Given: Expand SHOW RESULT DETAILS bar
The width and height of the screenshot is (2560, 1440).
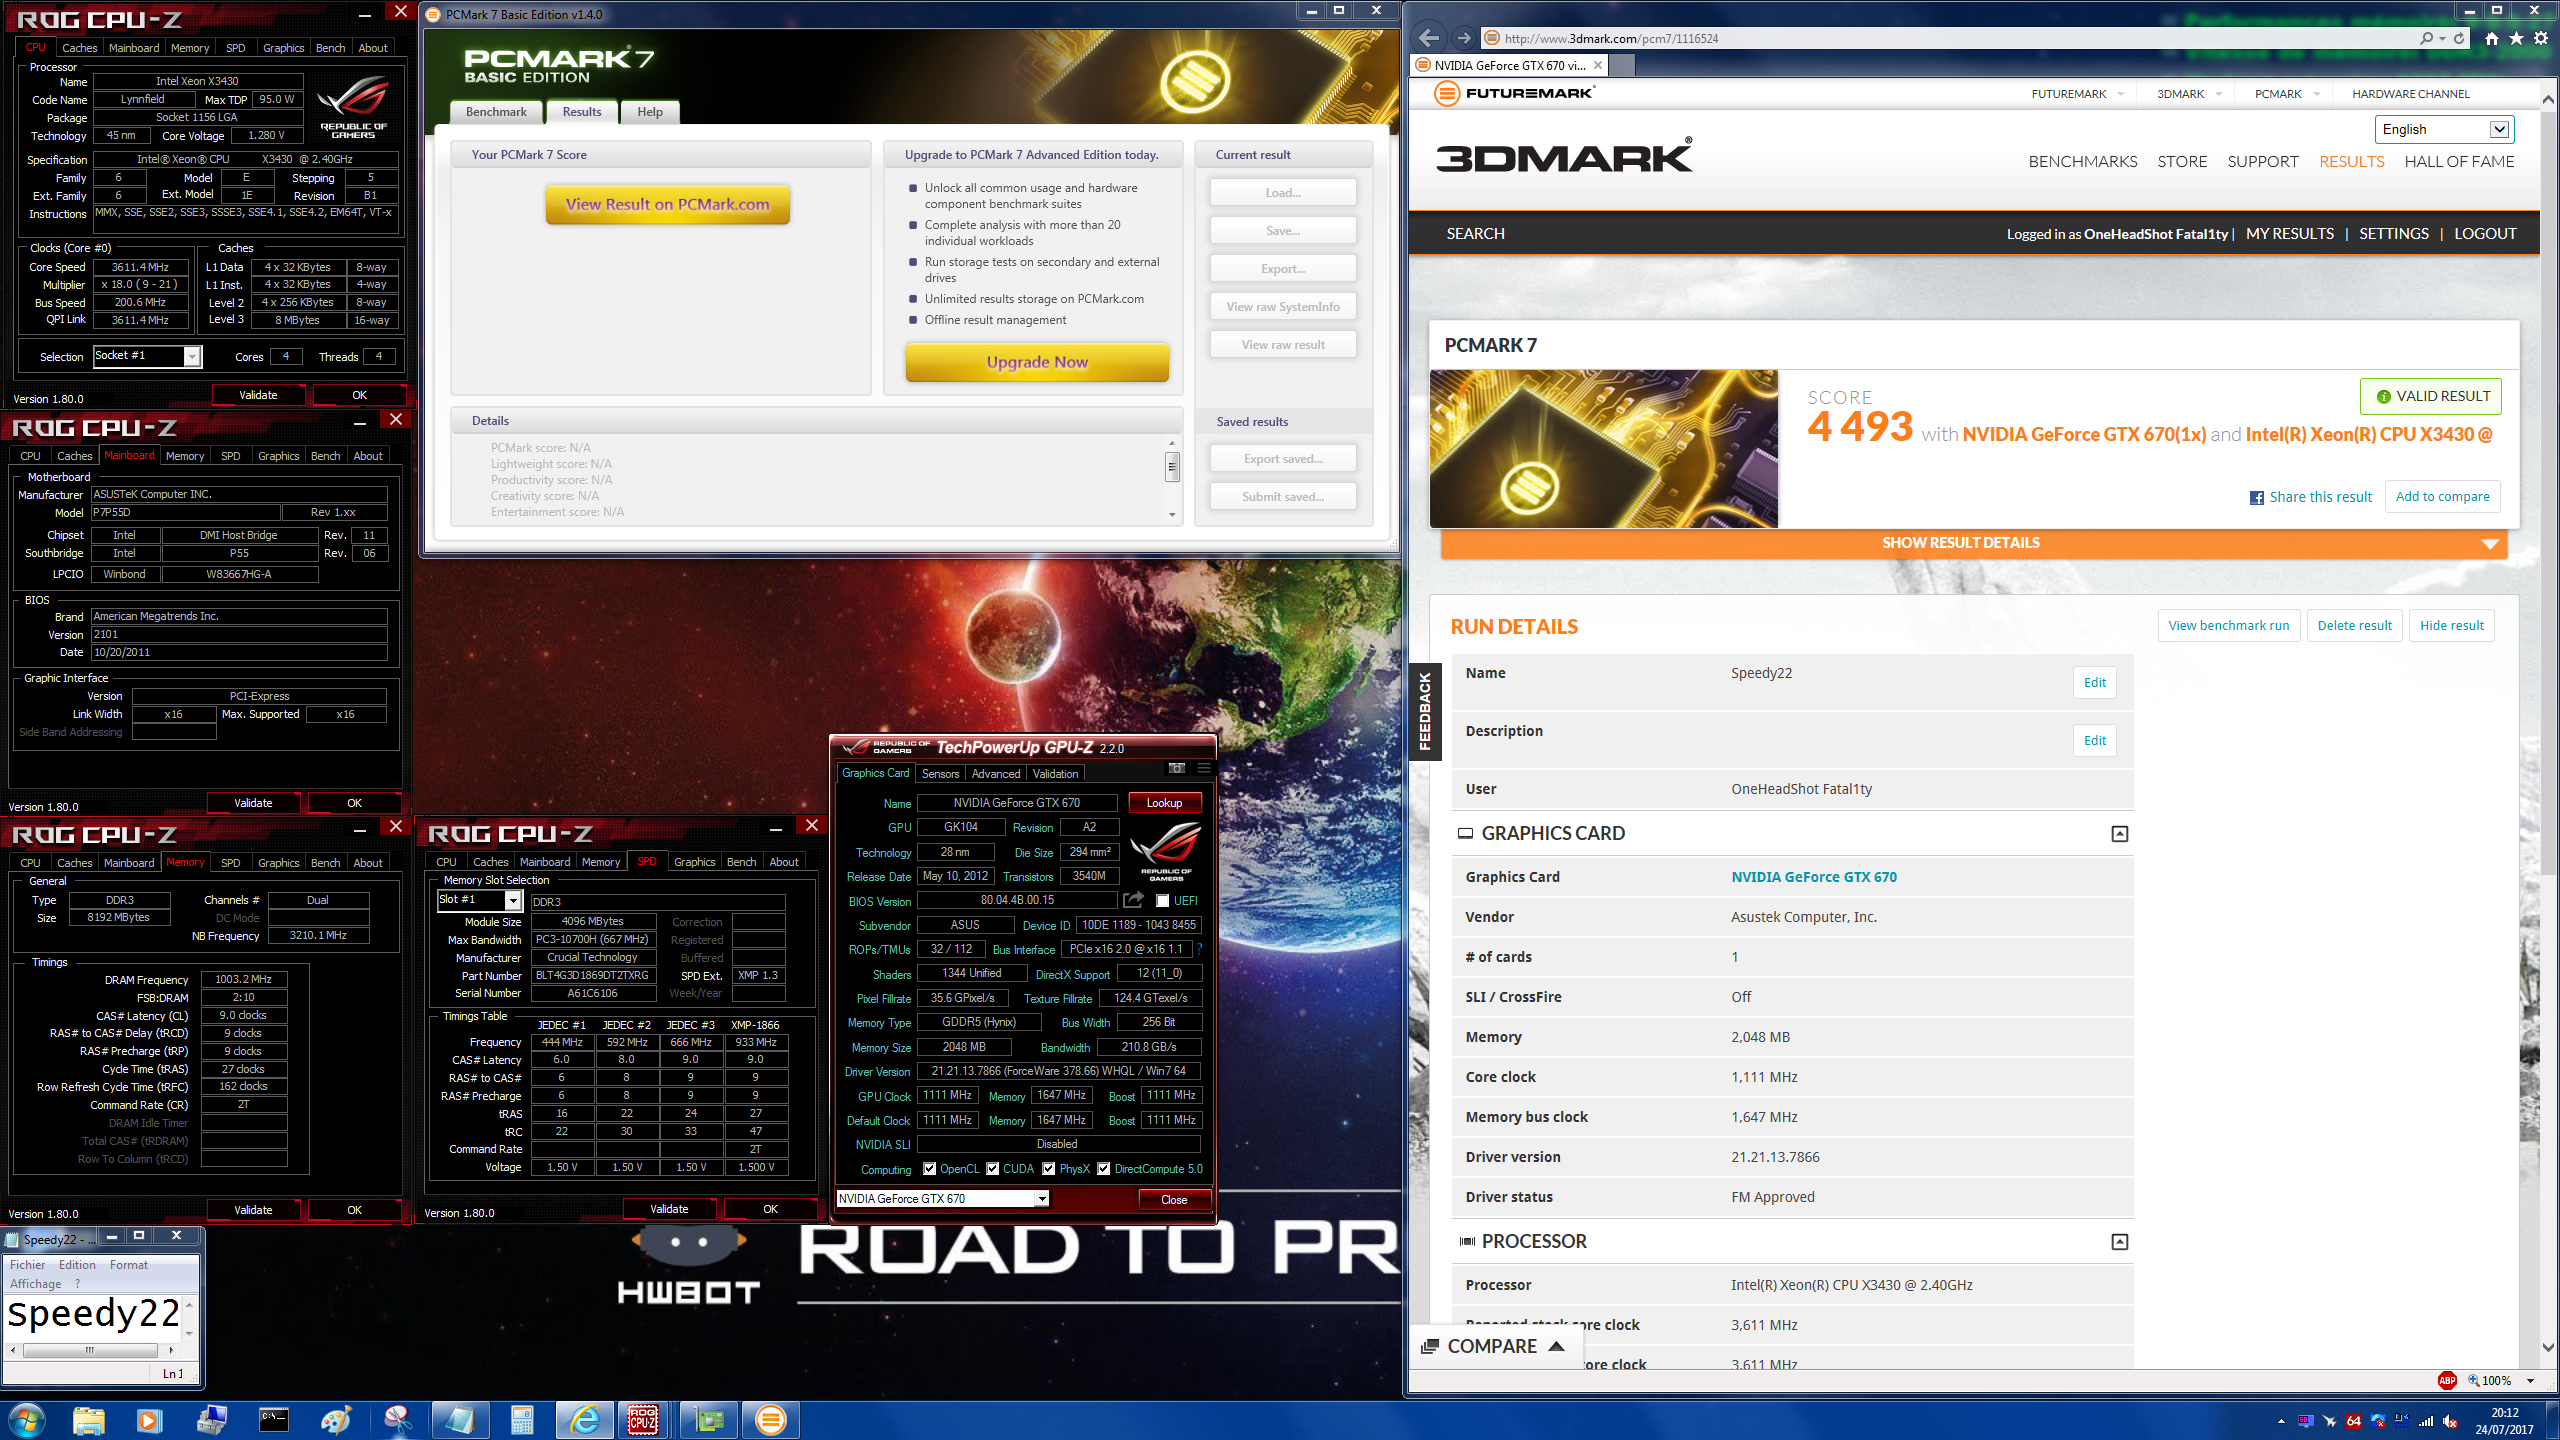Looking at the screenshot, I should (x=1973, y=543).
